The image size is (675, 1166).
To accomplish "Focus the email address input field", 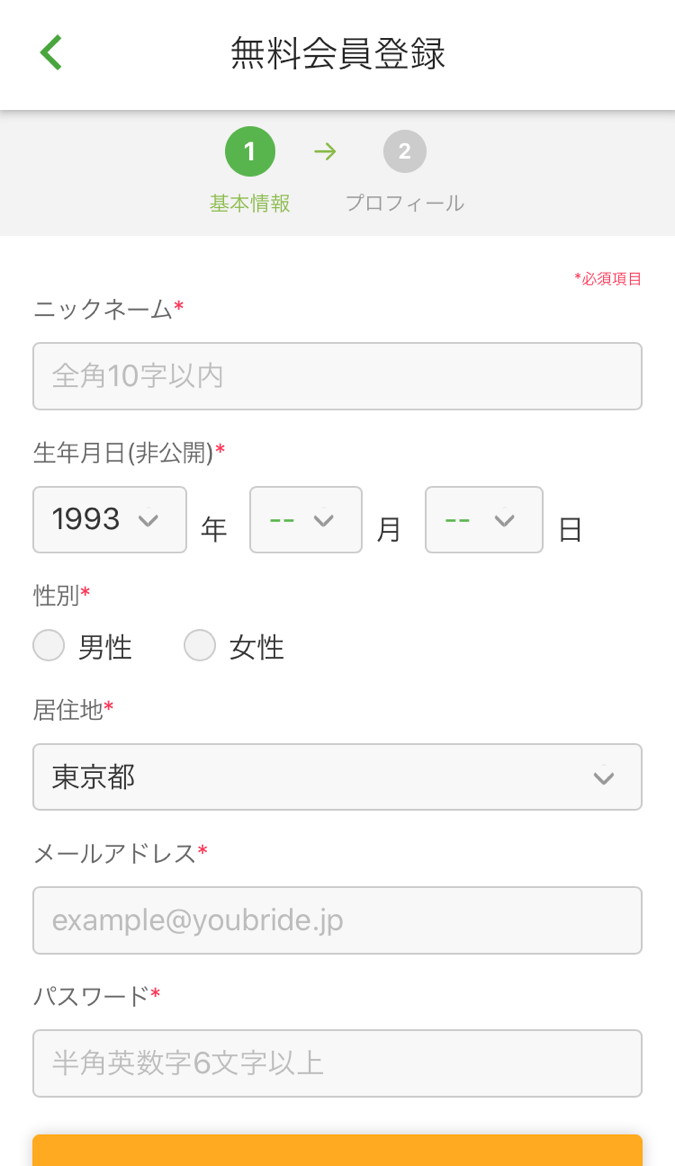I will click(x=337, y=920).
